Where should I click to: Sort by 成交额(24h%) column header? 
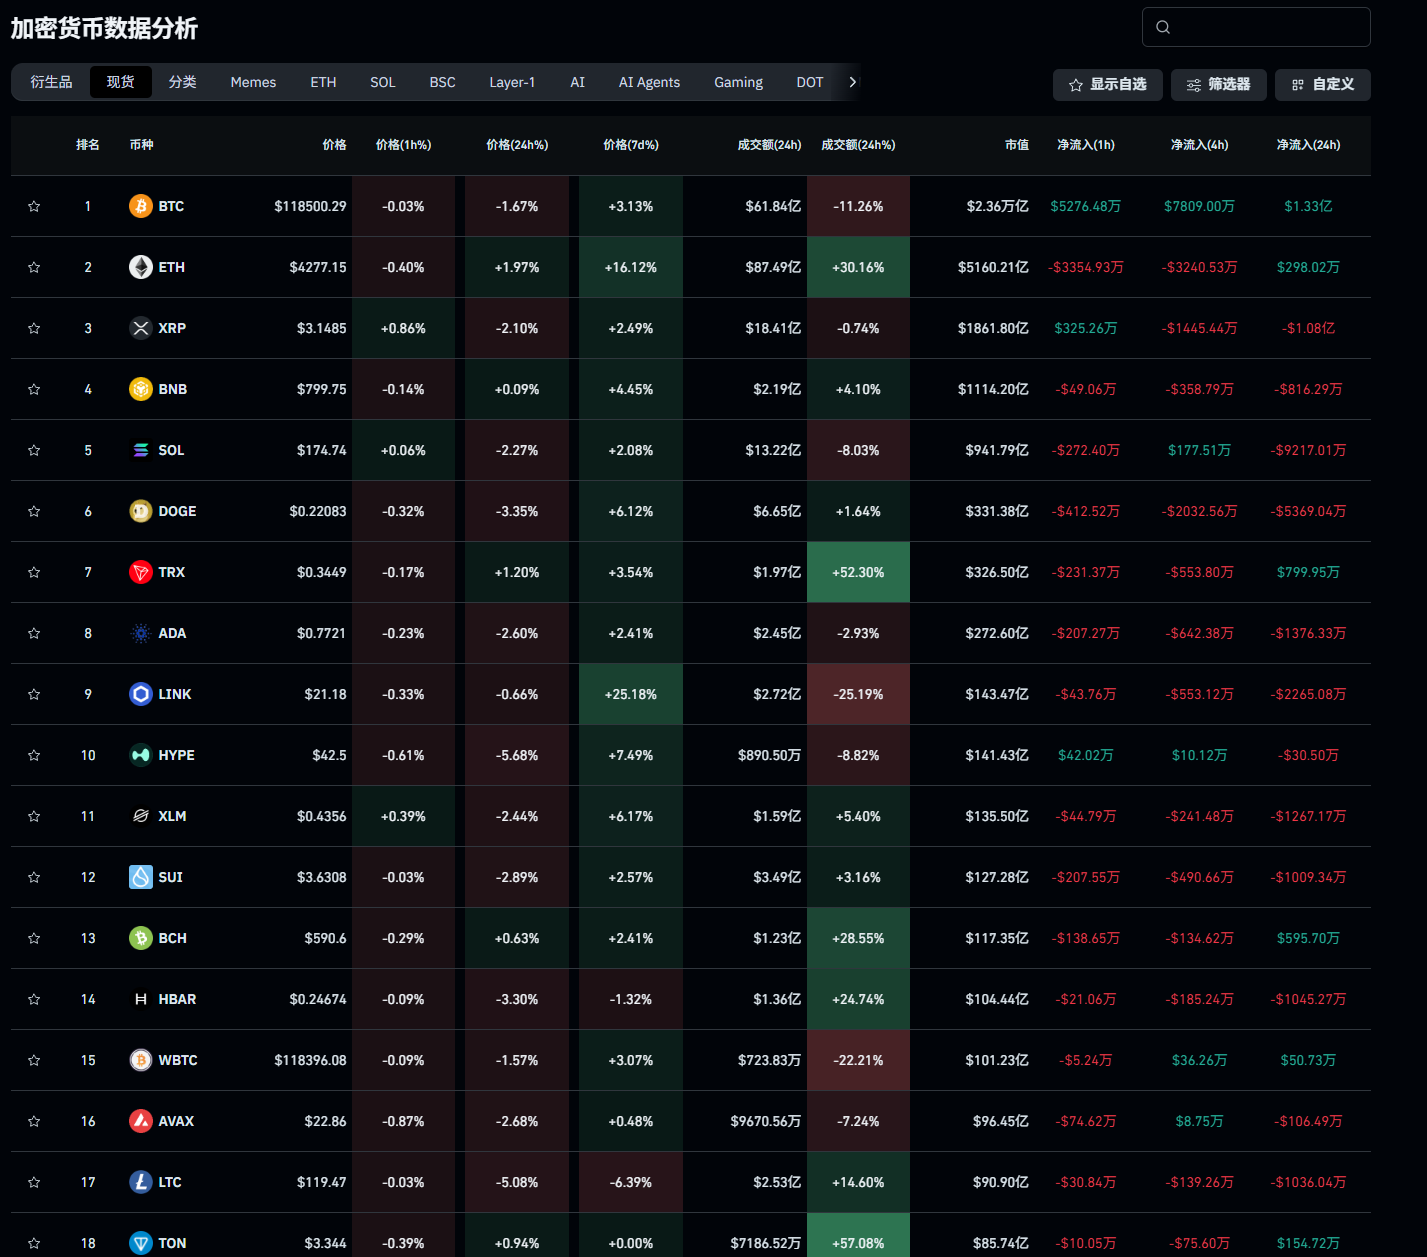pos(858,145)
